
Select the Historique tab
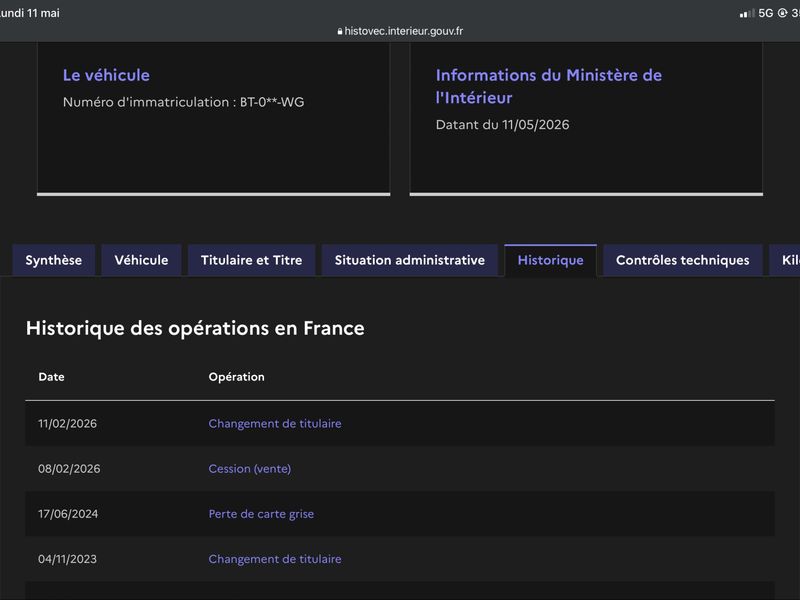click(551, 260)
